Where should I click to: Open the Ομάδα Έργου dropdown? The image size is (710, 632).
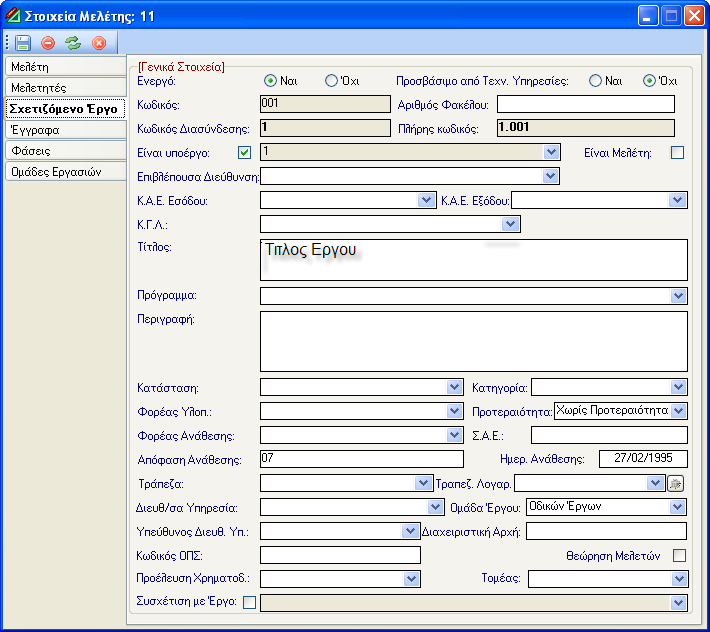pyautogui.click(x=677, y=507)
